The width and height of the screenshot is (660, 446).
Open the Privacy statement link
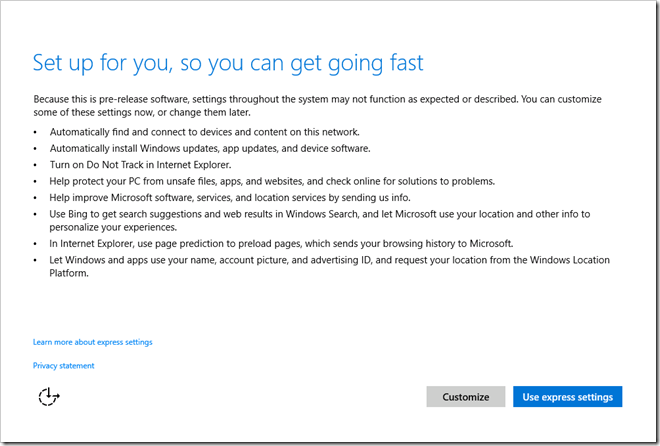pyautogui.click(x=63, y=366)
